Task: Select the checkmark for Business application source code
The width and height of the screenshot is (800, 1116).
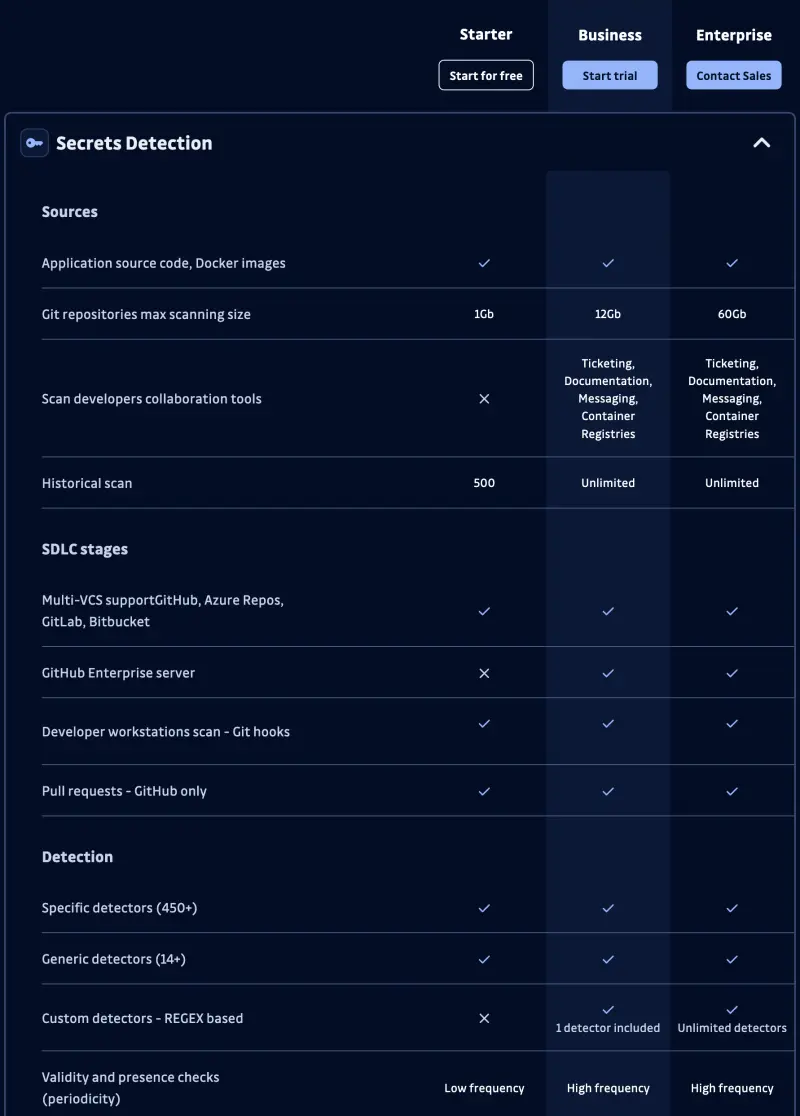Action: tap(608, 263)
